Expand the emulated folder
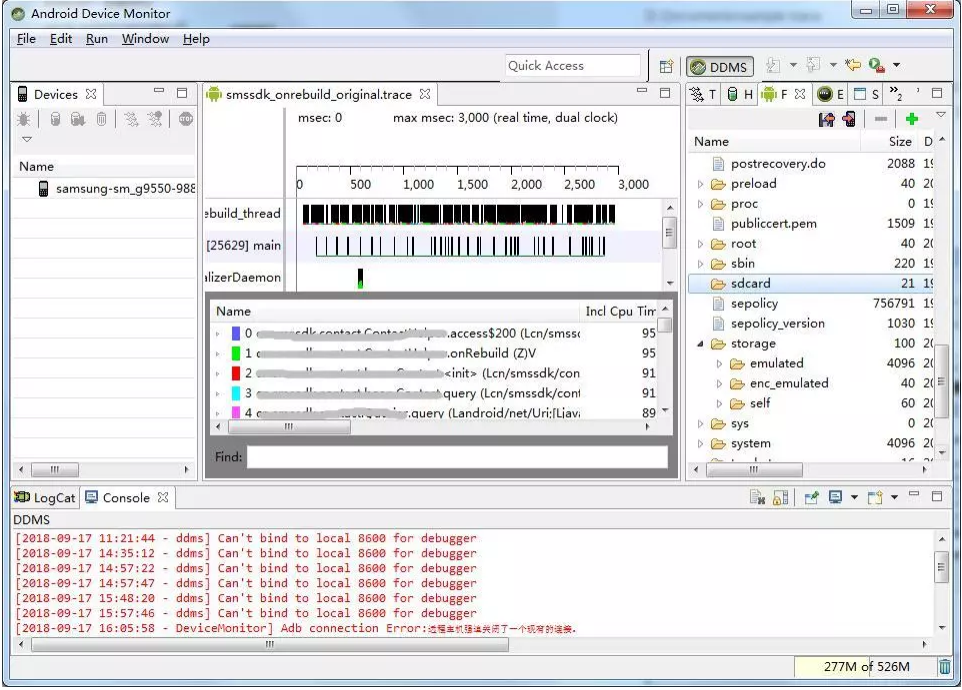Image resolution: width=962 pixels, height=690 pixels. point(719,364)
